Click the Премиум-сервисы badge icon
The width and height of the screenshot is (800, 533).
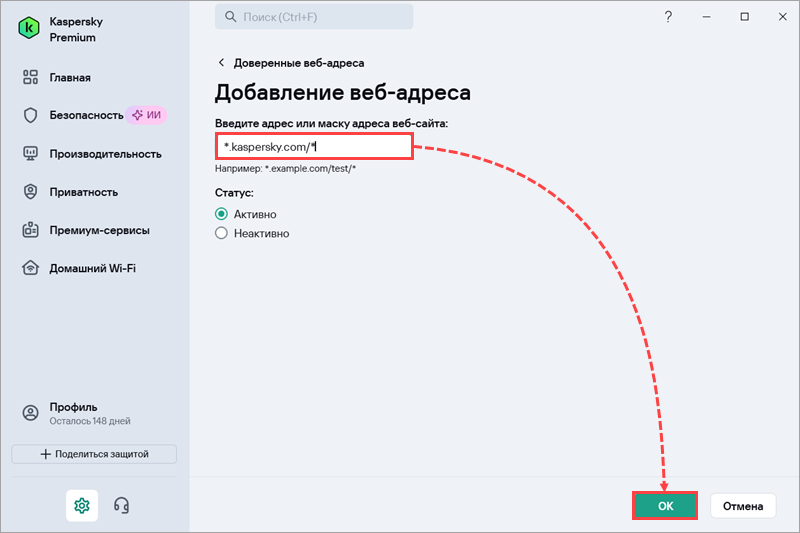(30, 230)
